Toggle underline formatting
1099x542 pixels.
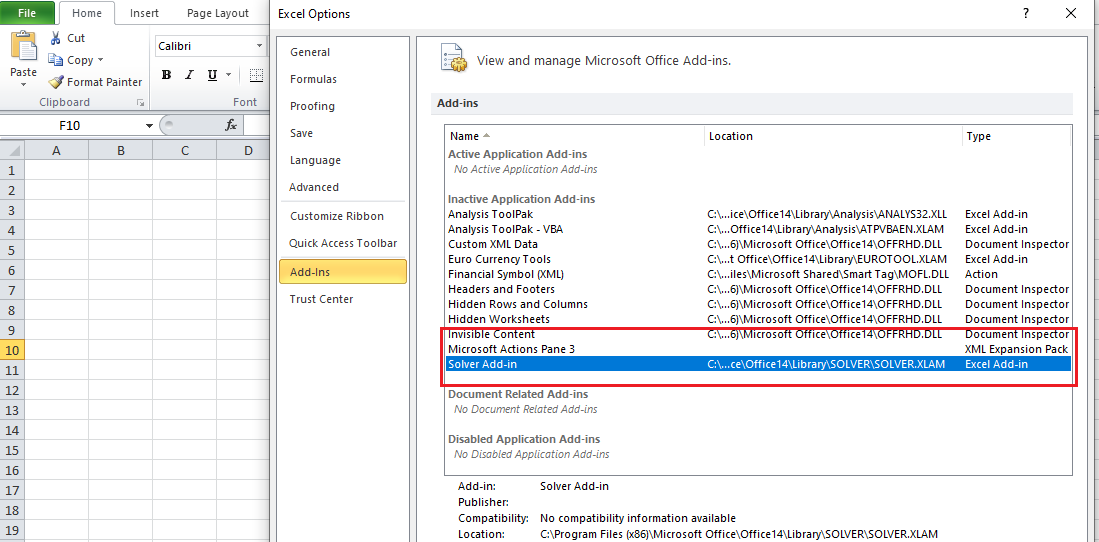coord(212,75)
